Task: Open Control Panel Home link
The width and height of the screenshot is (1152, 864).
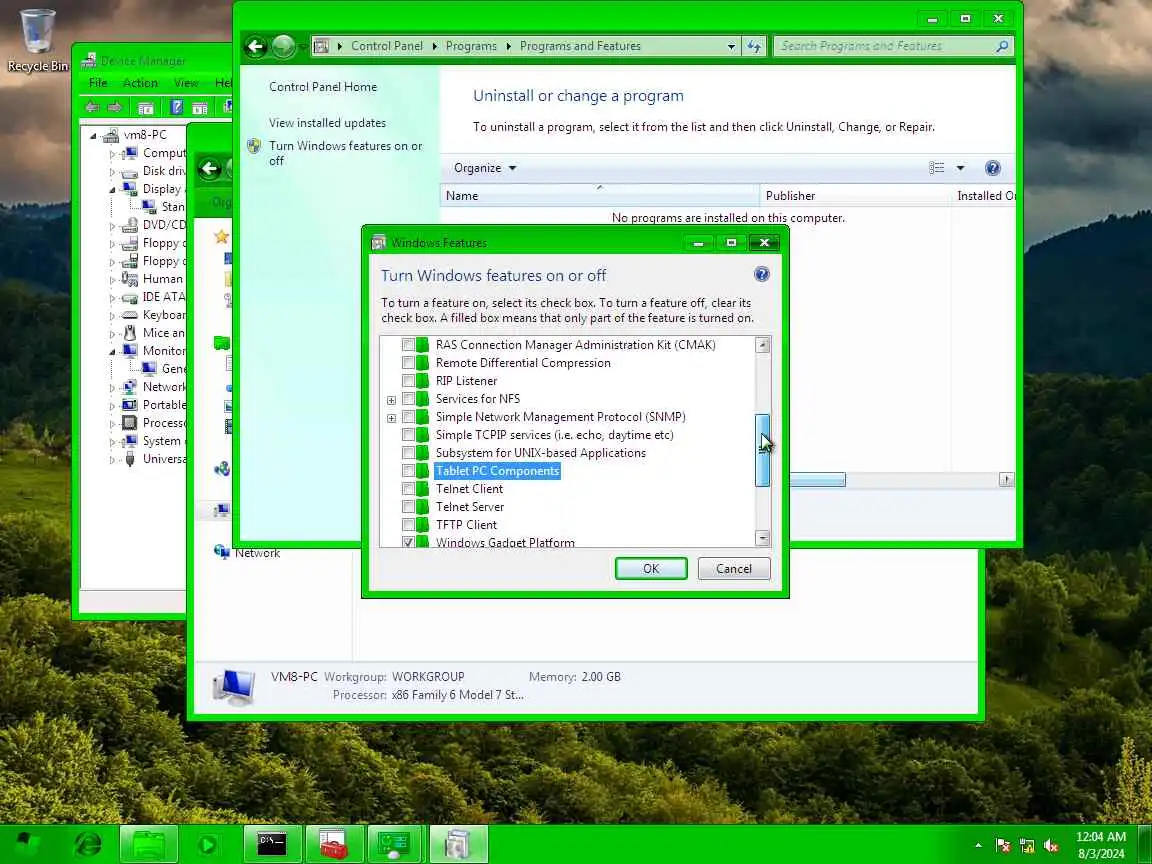Action: (x=323, y=87)
